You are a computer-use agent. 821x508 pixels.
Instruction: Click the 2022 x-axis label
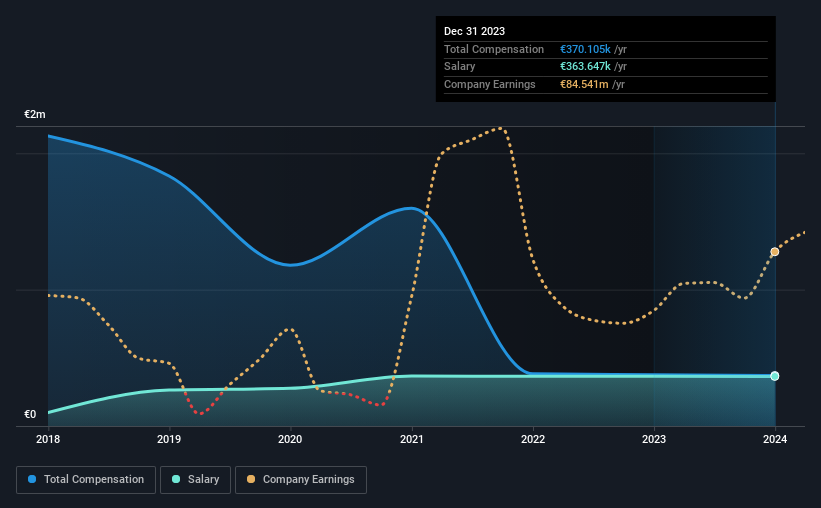click(x=533, y=439)
